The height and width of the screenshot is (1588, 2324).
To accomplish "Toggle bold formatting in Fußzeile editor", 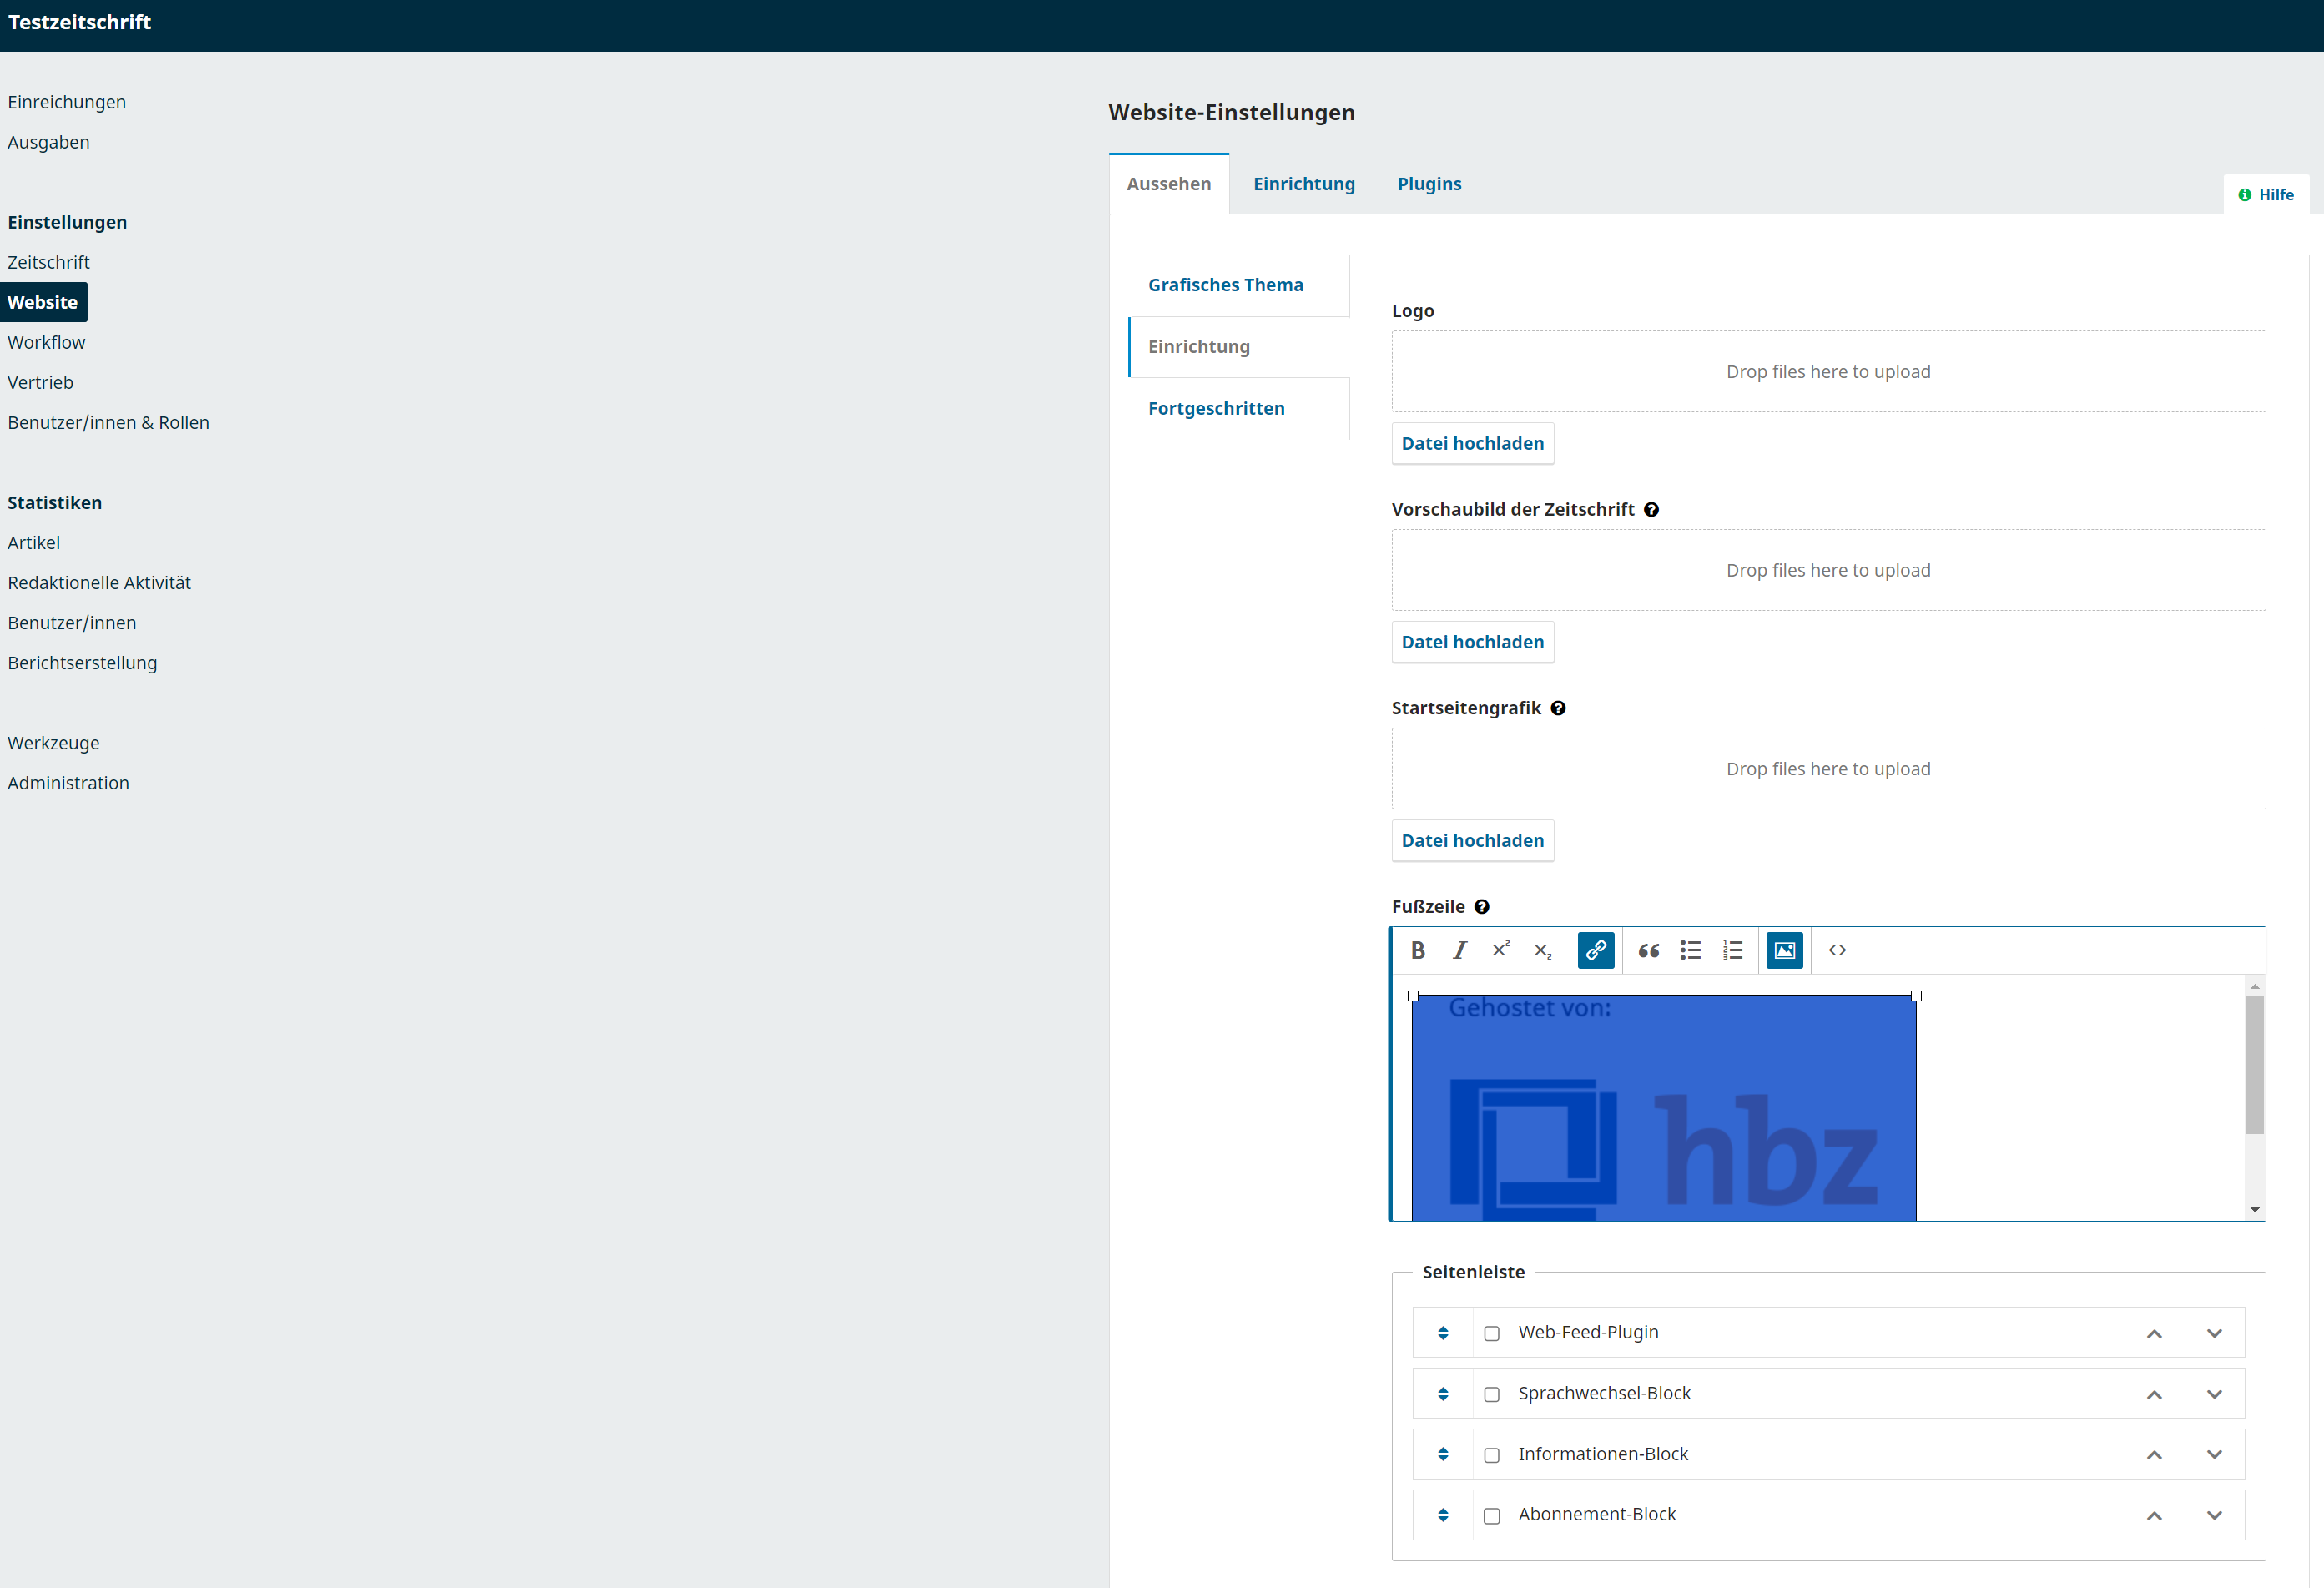I will click(x=1417, y=950).
